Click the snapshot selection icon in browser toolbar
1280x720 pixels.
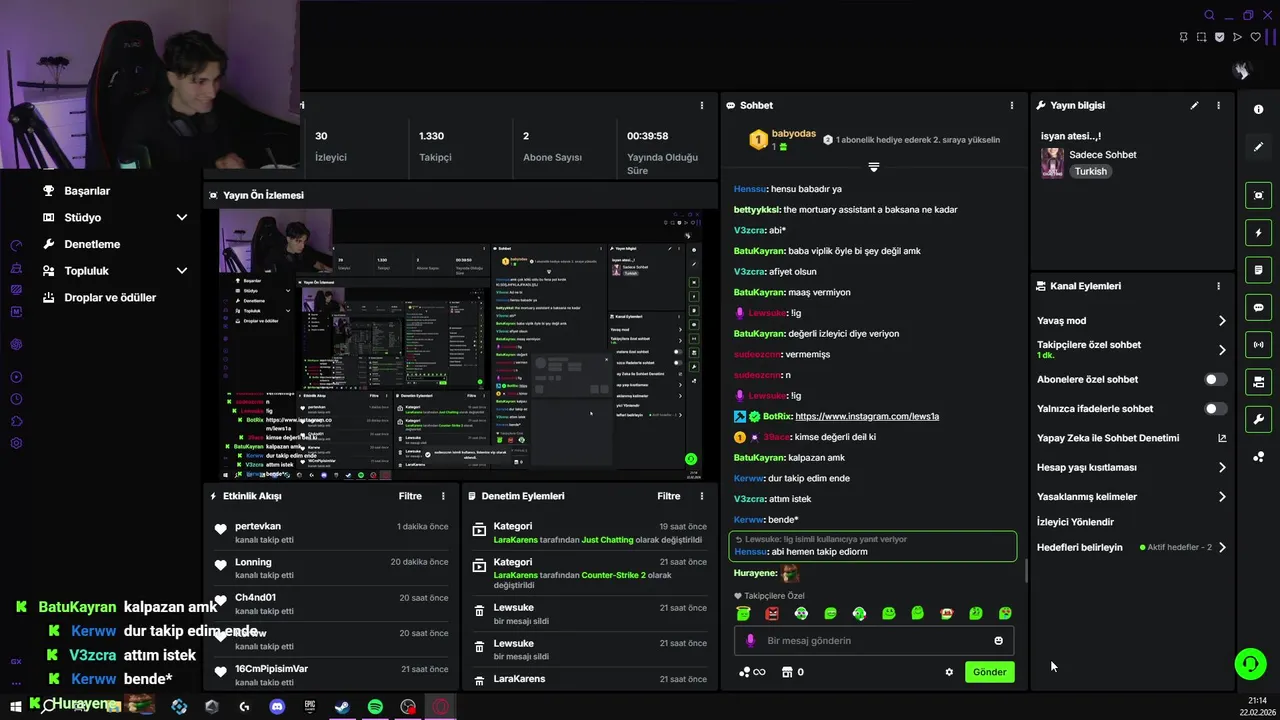[x=1201, y=37]
